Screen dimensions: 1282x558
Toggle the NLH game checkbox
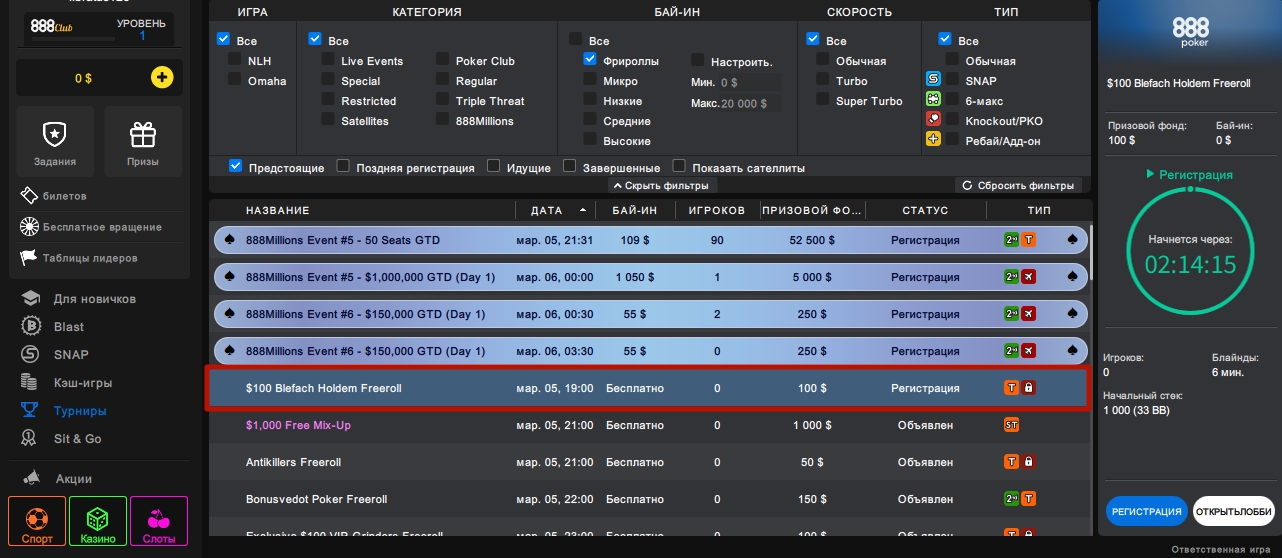(x=235, y=60)
